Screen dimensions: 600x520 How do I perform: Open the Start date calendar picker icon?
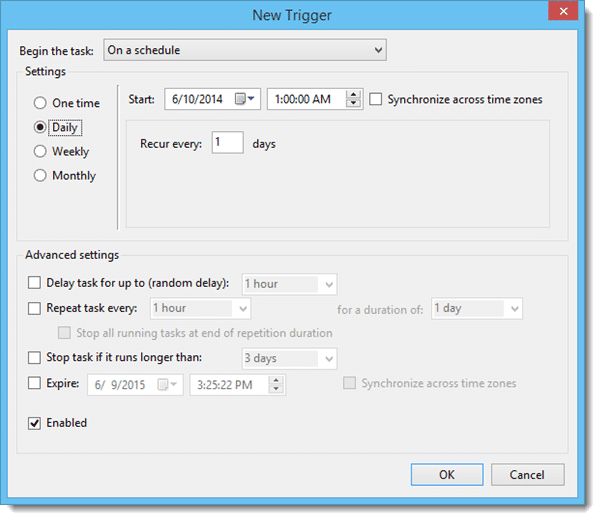point(245,99)
